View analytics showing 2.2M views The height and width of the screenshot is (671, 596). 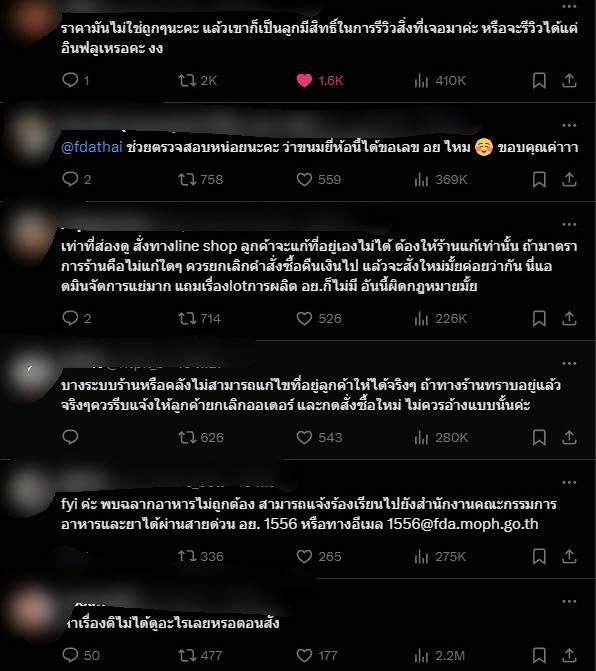pyautogui.click(x=439, y=655)
